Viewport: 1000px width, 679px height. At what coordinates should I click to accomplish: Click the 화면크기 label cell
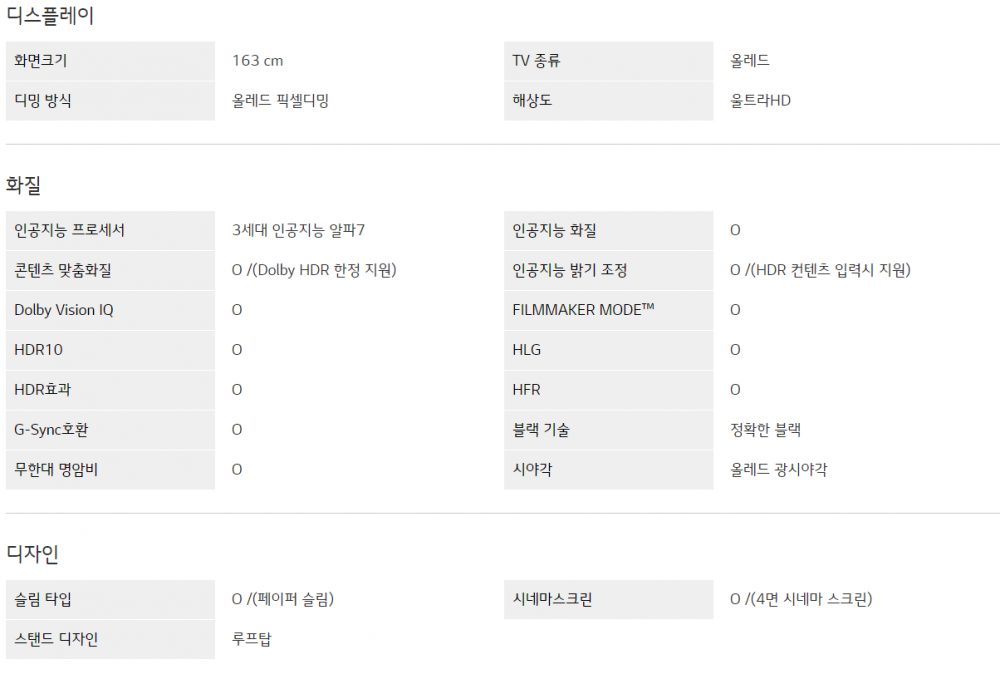coord(110,61)
